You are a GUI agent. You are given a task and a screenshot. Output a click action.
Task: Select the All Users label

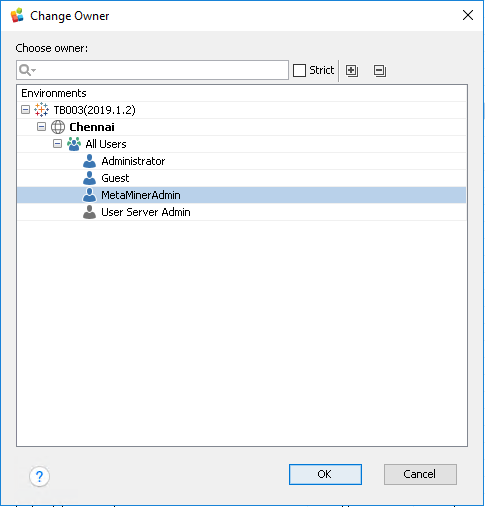(x=106, y=144)
